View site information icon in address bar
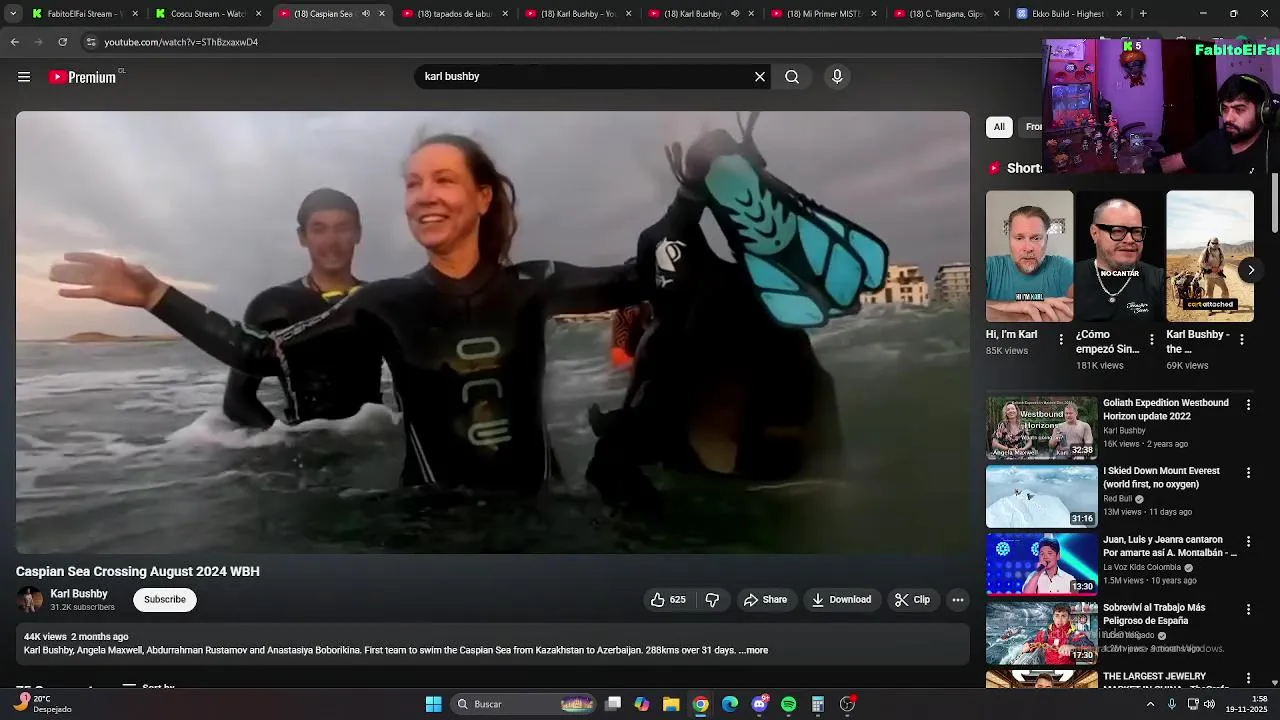 91,42
